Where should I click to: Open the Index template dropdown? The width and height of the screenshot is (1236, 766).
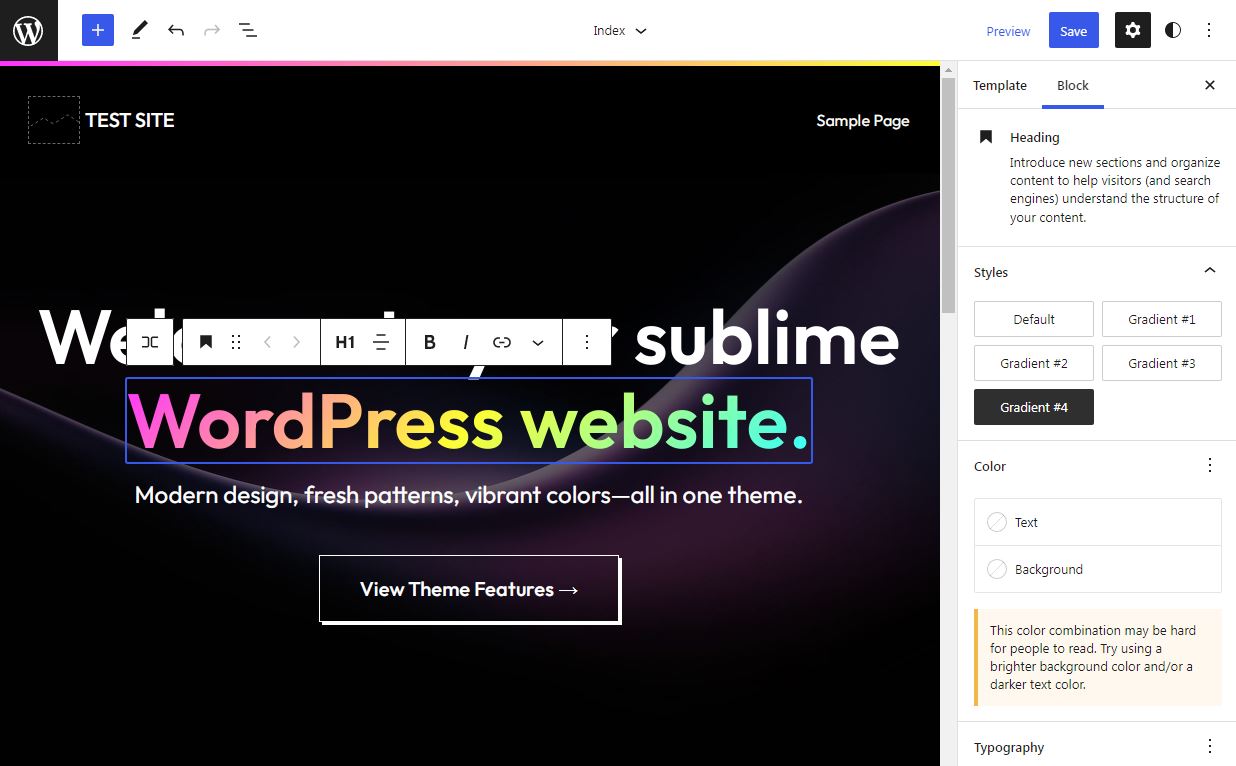click(619, 30)
